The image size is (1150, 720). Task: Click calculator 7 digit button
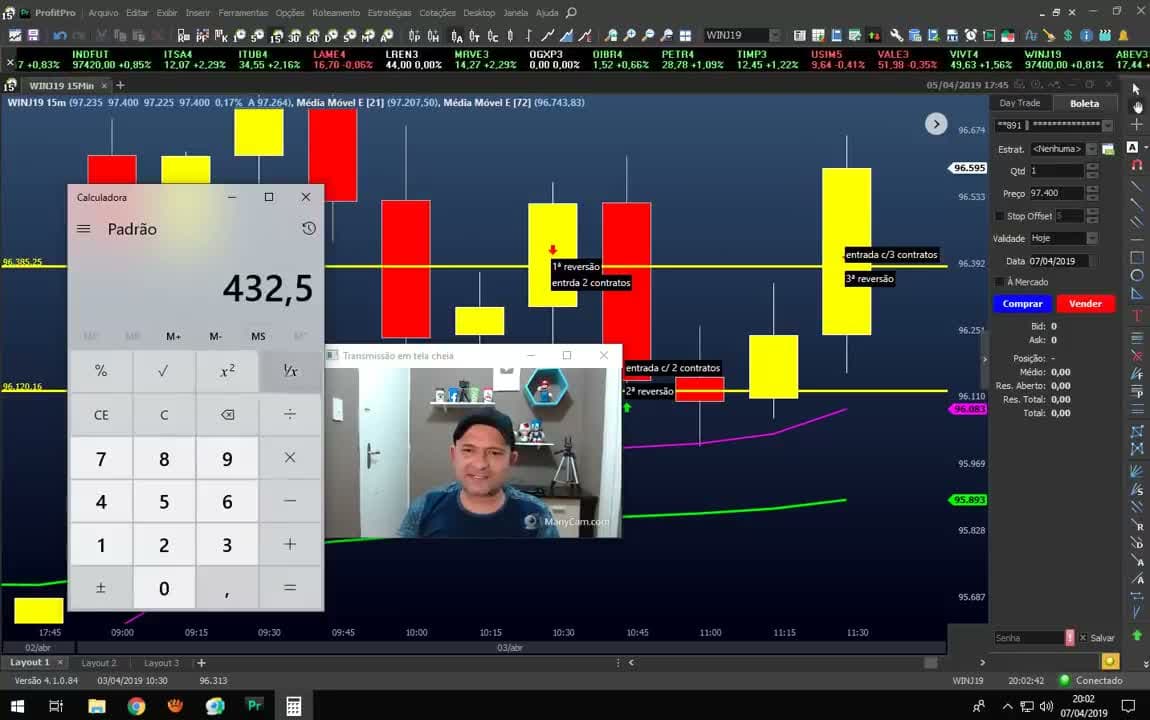[x=101, y=459]
